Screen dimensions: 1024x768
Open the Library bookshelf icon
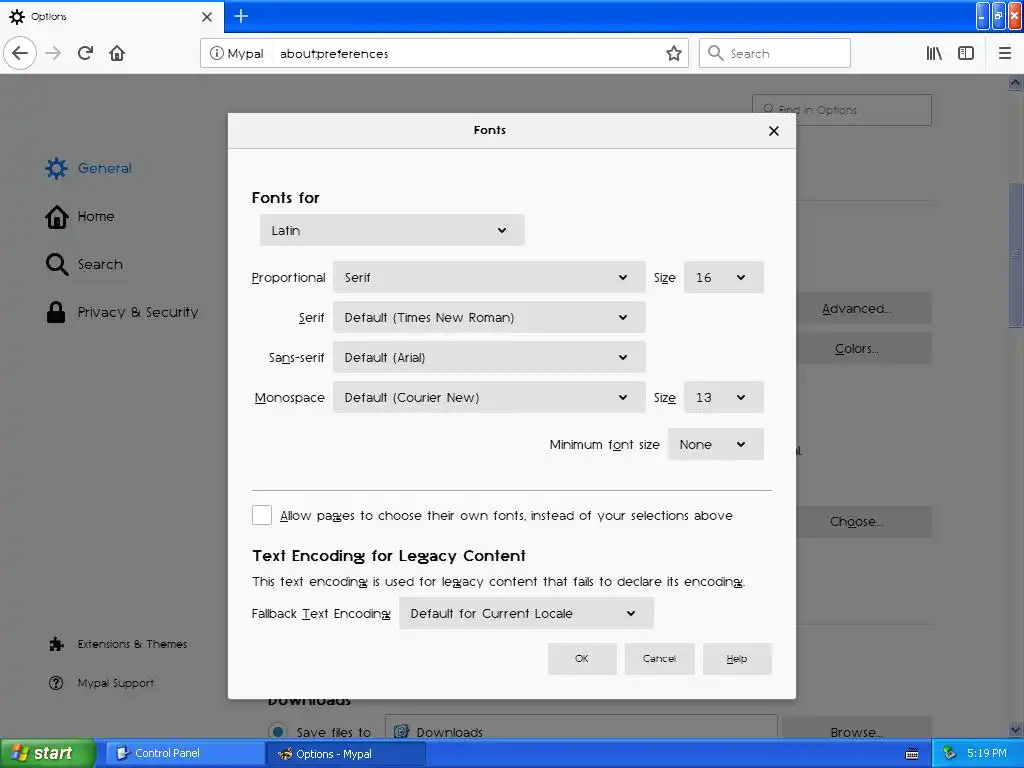[934, 53]
